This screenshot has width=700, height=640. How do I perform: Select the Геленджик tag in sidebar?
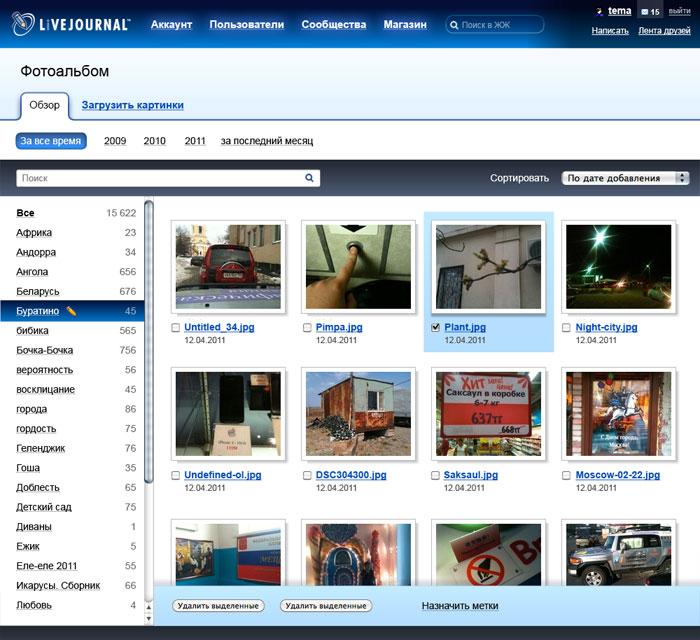(x=41, y=448)
